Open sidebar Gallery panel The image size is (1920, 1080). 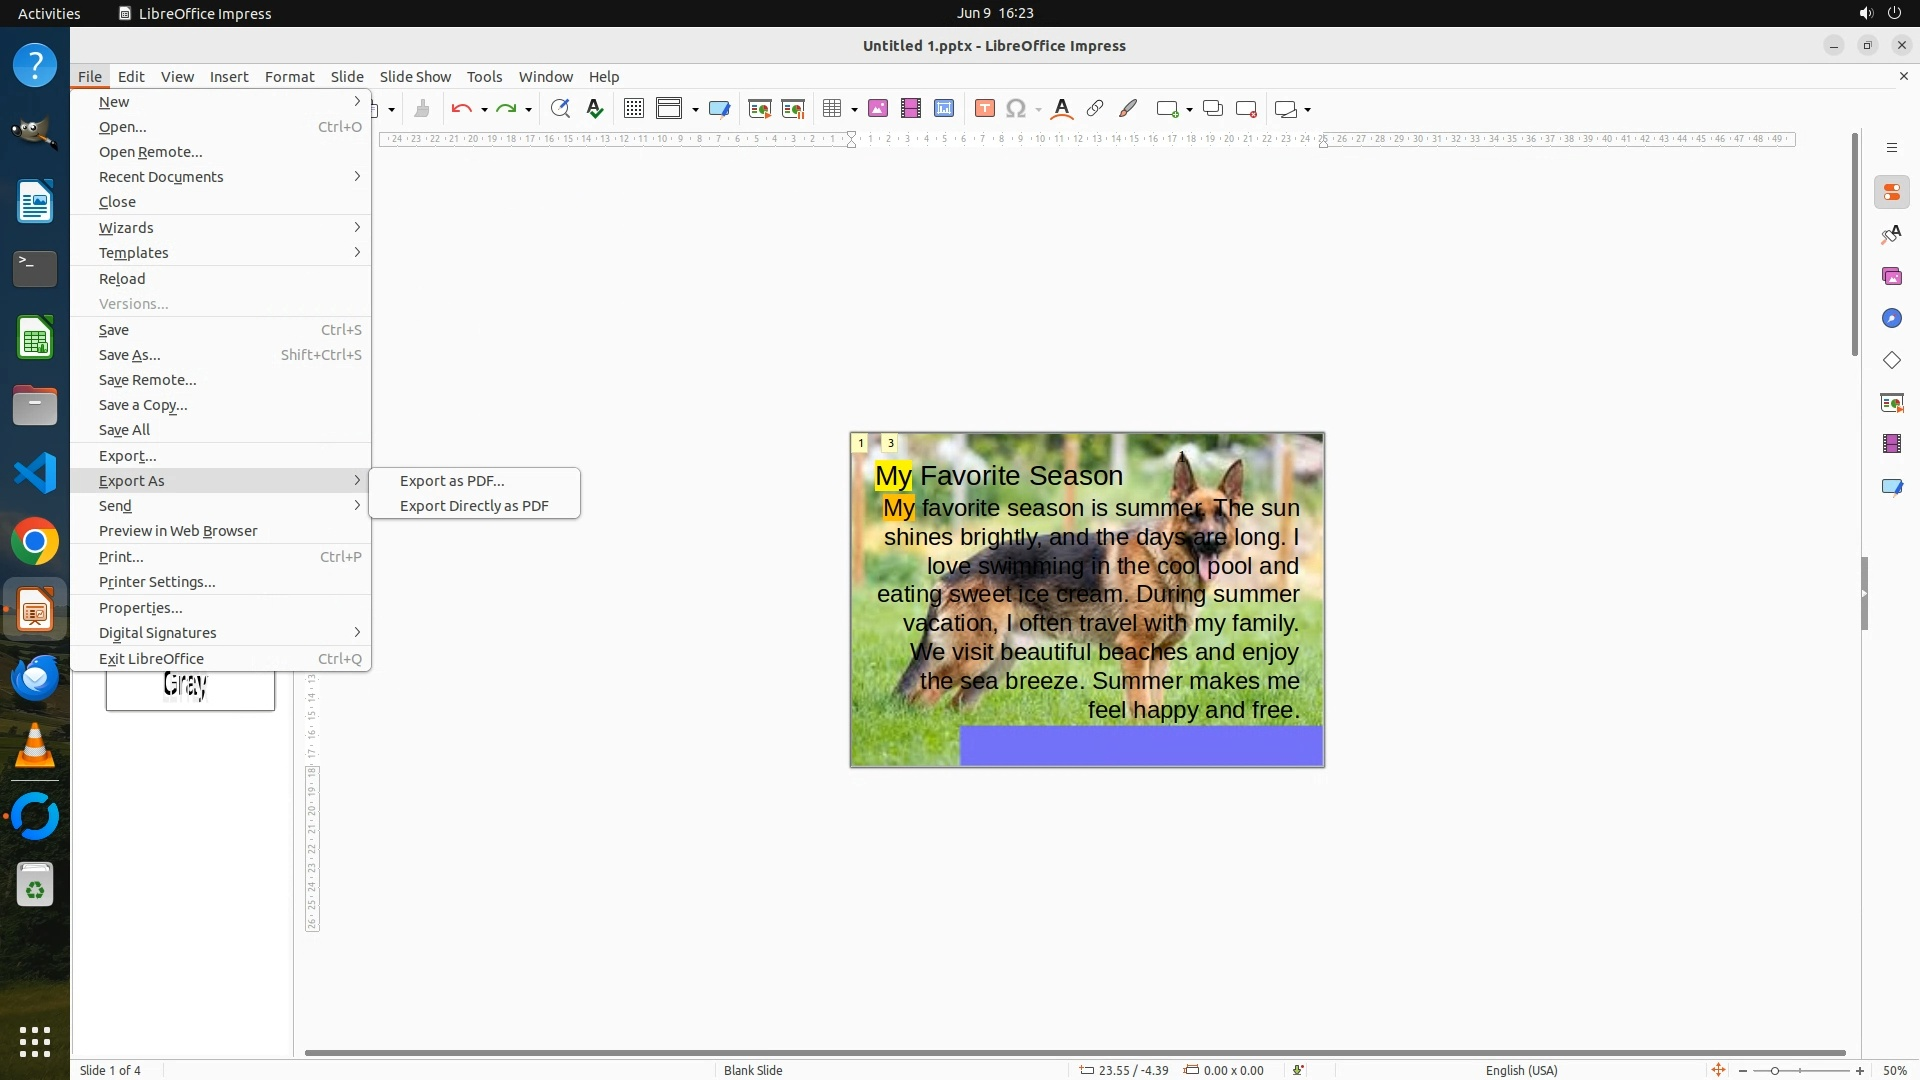click(1892, 276)
